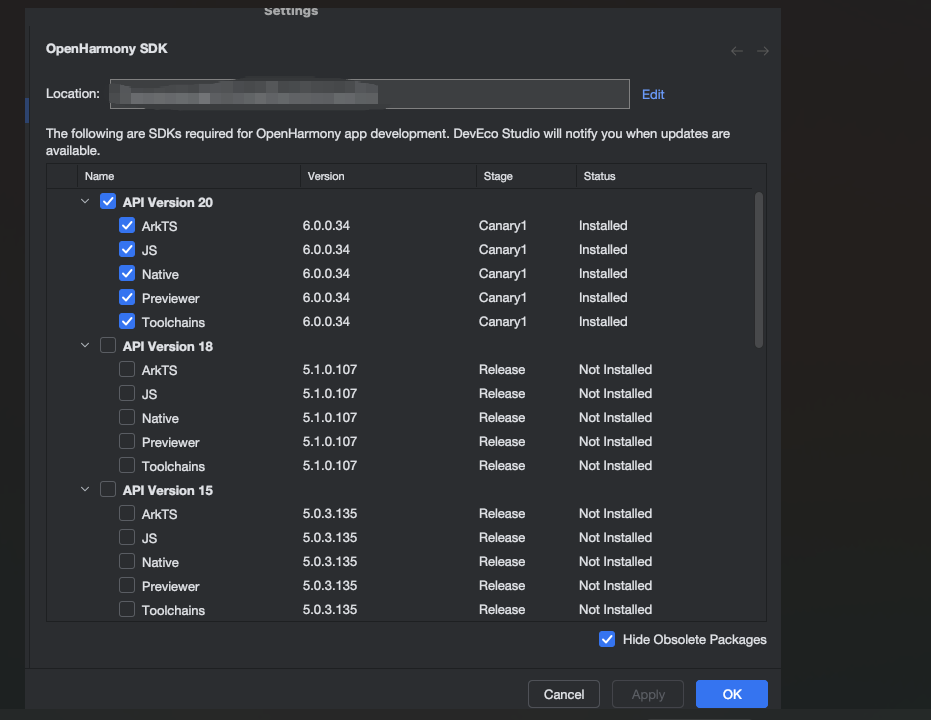Click 'Canary1' stage of the JS row

tap(502, 249)
